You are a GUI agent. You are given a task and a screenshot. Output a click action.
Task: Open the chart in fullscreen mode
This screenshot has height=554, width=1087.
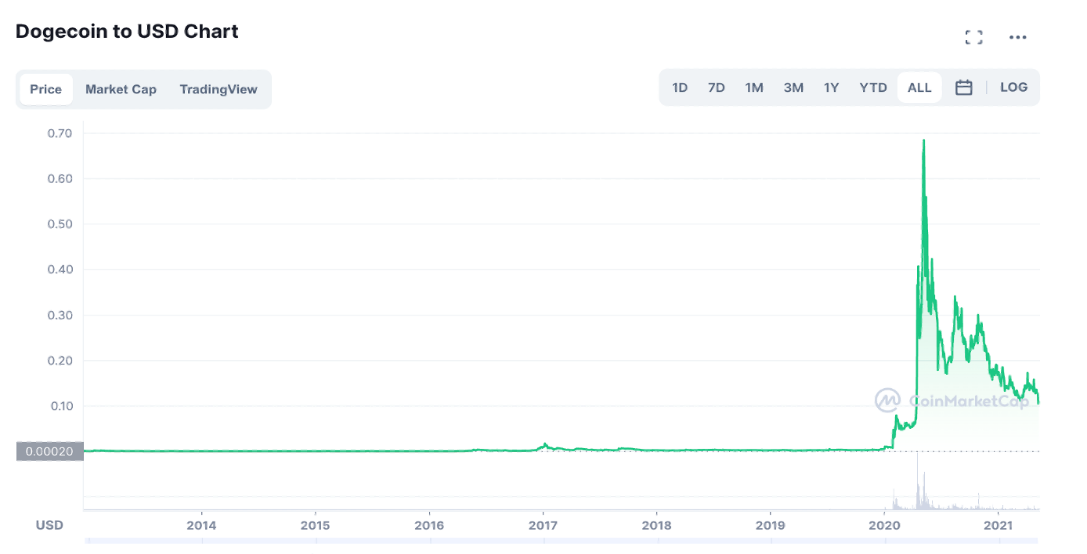973,37
